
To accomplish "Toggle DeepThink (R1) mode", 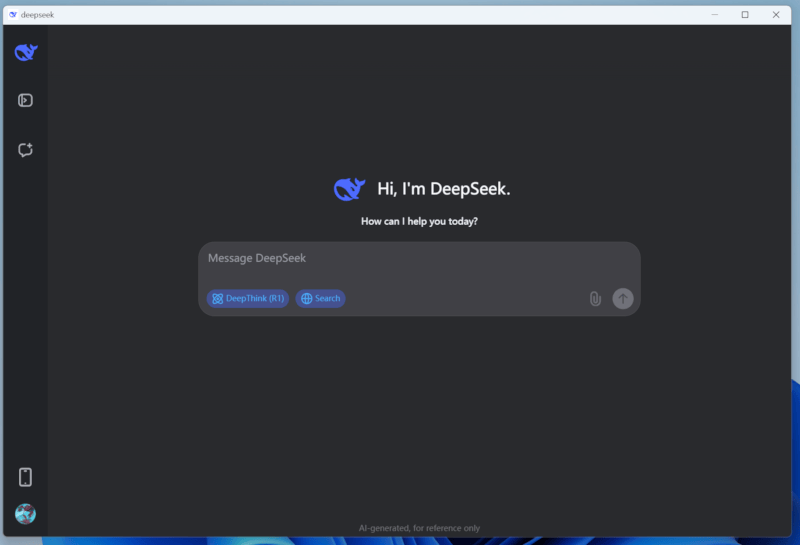I will (x=248, y=299).
